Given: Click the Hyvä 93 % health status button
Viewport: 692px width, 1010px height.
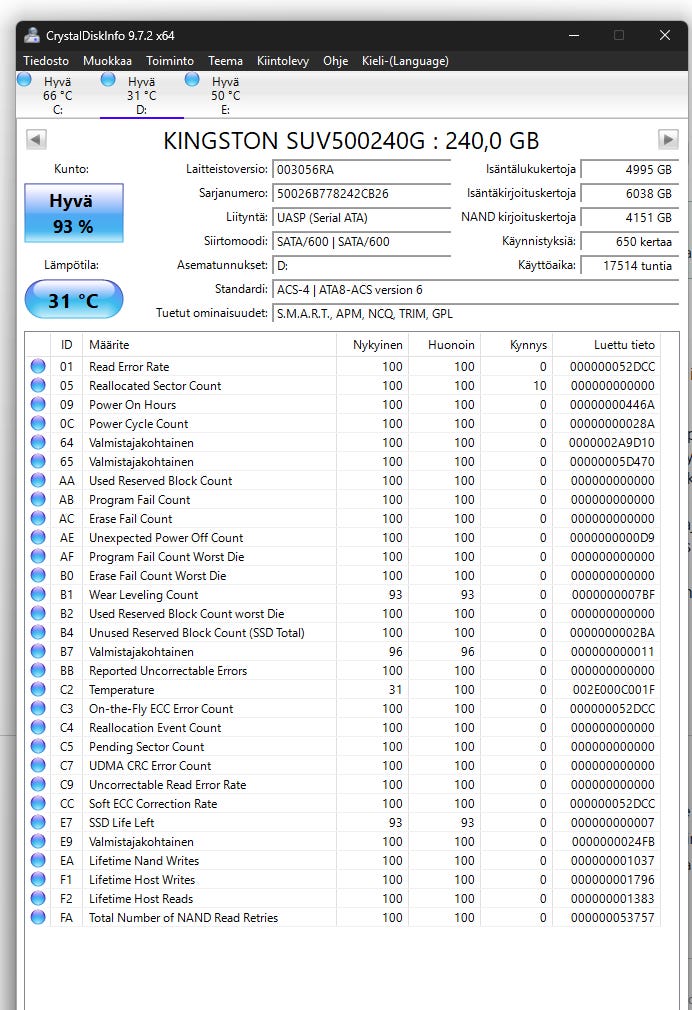Looking at the screenshot, I should tap(73, 213).
